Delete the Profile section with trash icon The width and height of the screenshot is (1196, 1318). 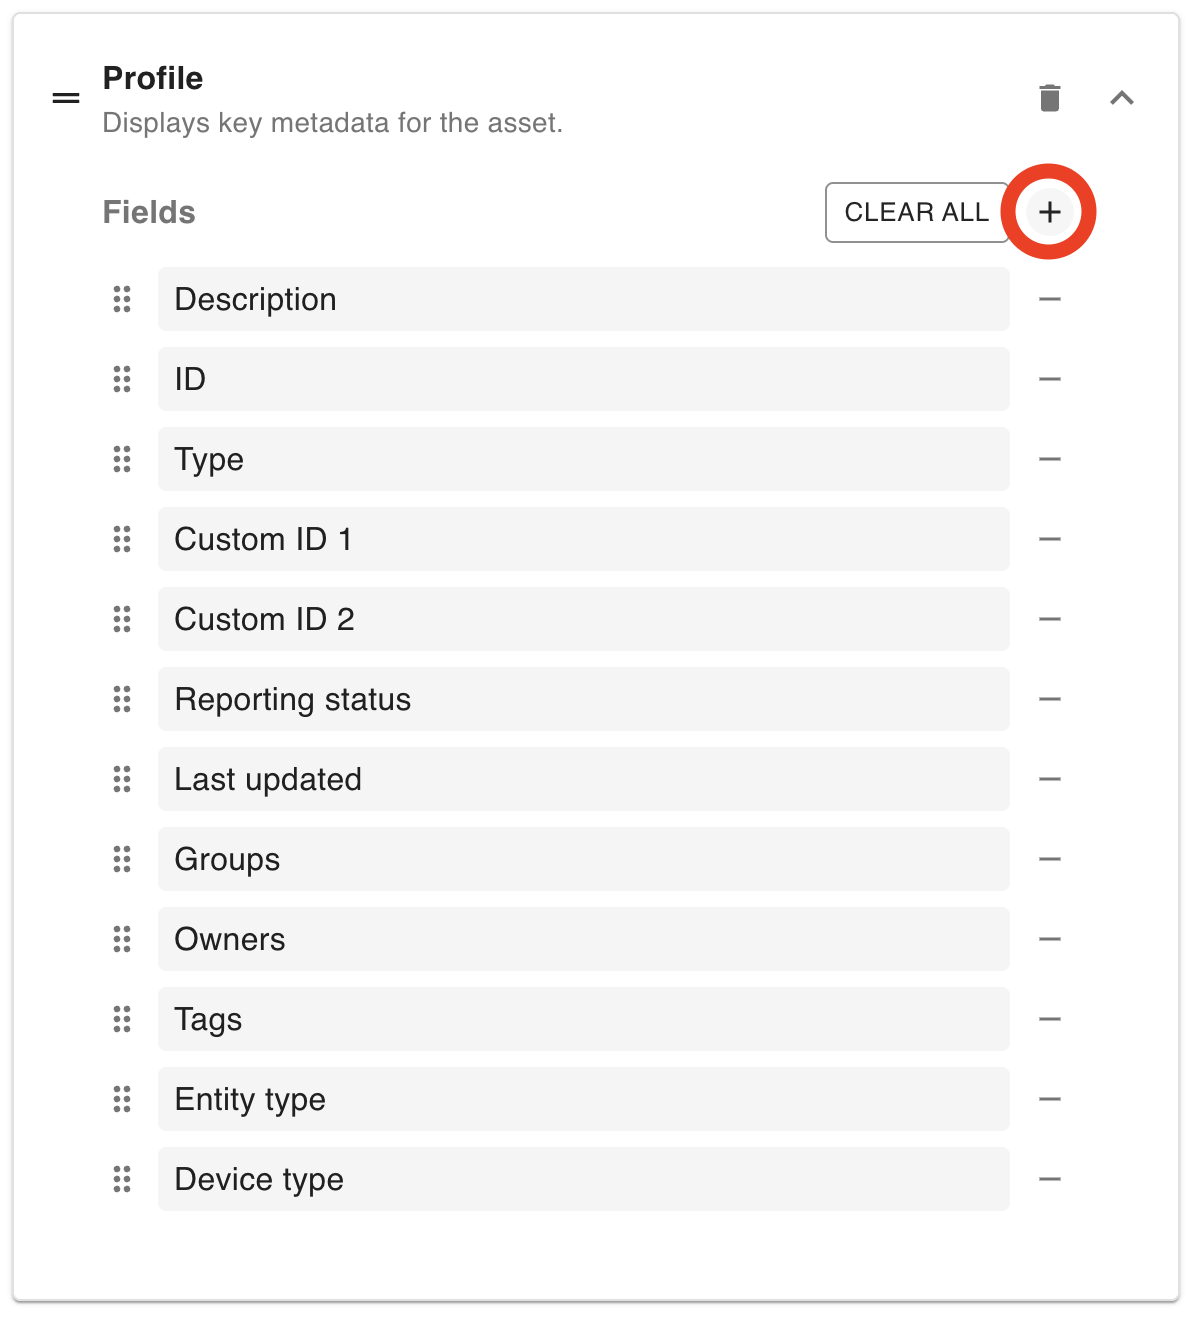(1049, 98)
